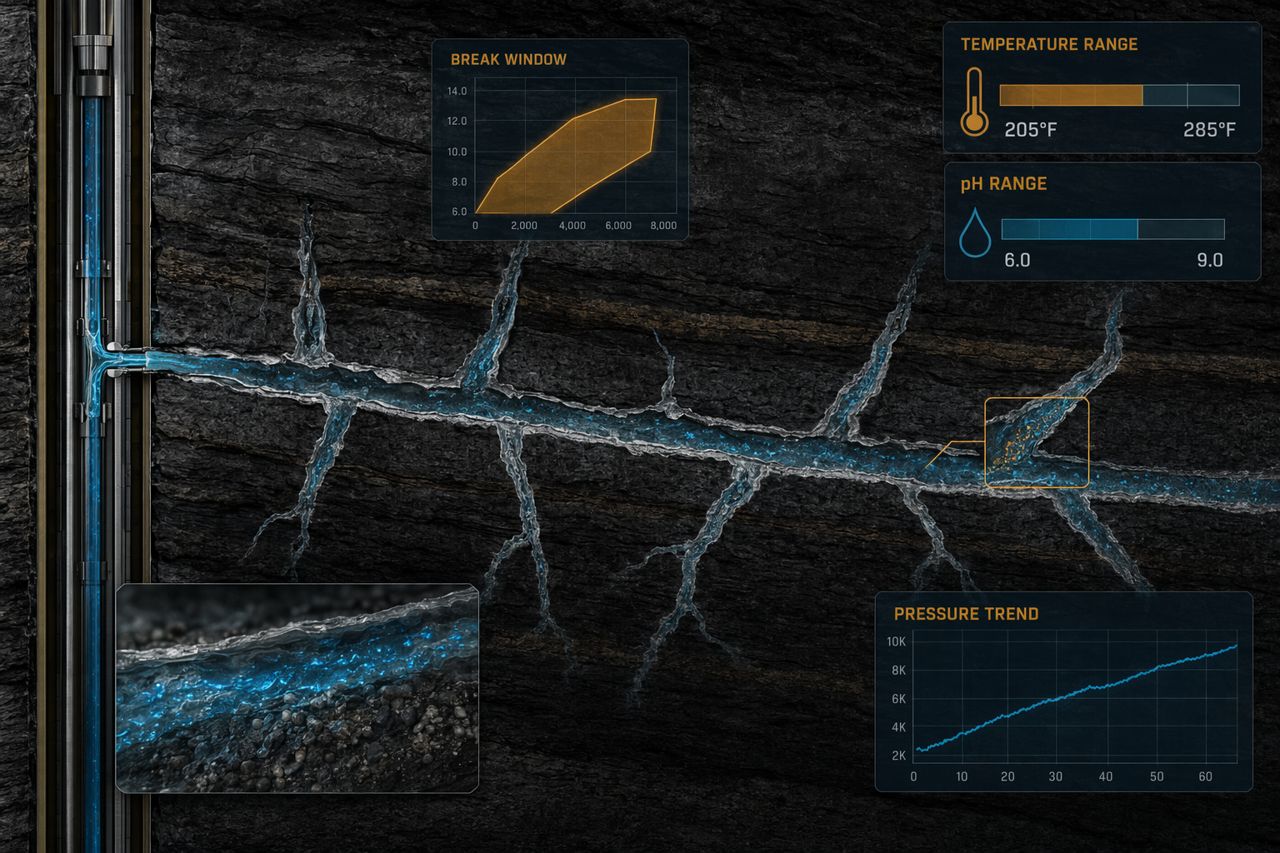Click the "40" time label in Pressure Trend
The width and height of the screenshot is (1280, 853).
click(x=1106, y=777)
